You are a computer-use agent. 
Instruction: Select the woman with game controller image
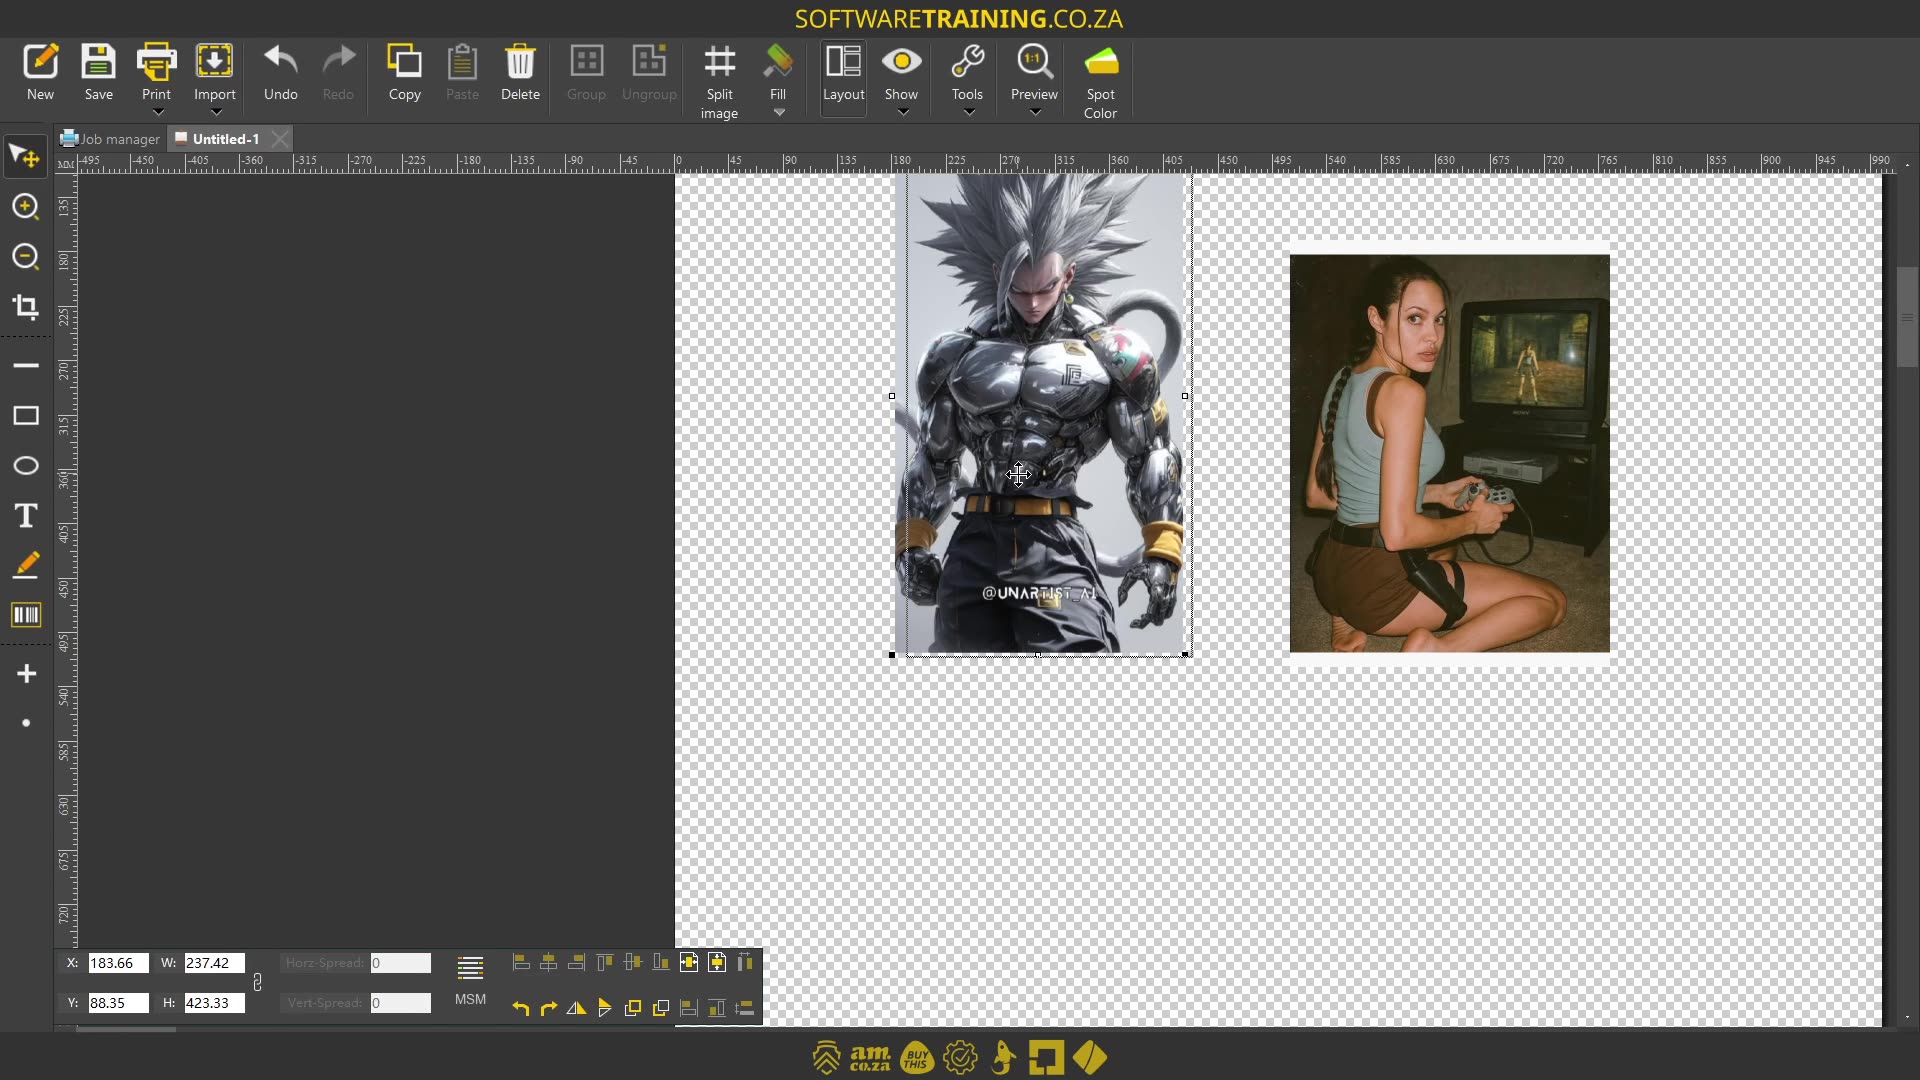pos(1449,453)
